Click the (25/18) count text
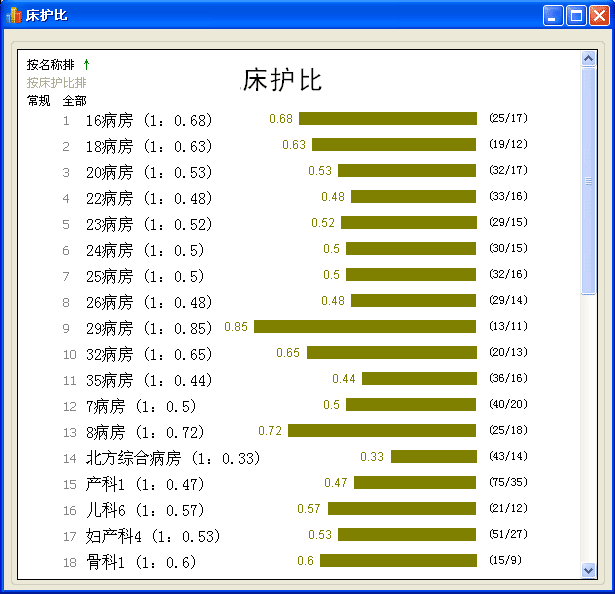Image resolution: width=615 pixels, height=594 pixels. tap(508, 430)
